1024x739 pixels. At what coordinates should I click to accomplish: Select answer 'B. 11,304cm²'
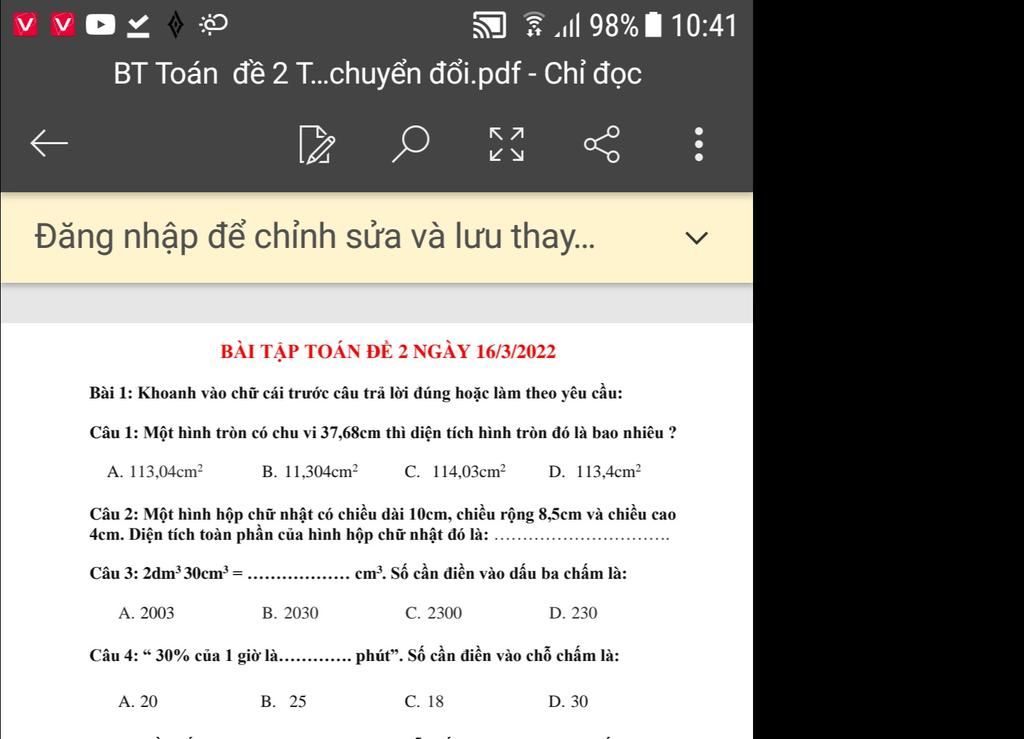click(x=310, y=471)
